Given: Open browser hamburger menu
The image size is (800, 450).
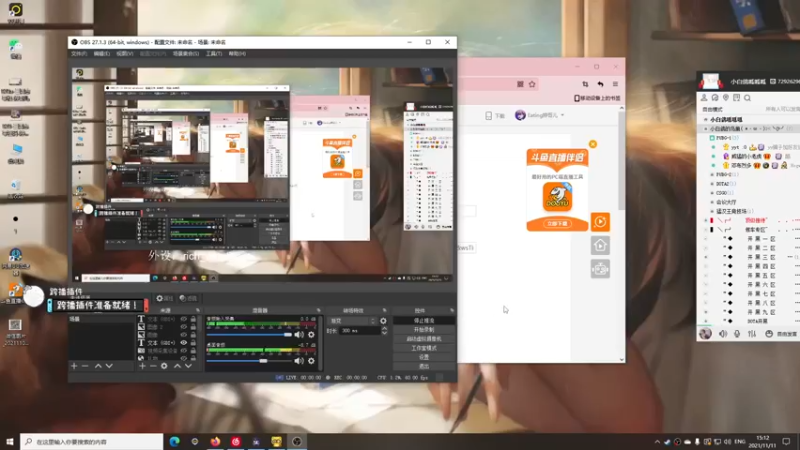Looking at the screenshot, I should pyautogui.click(x=615, y=84).
